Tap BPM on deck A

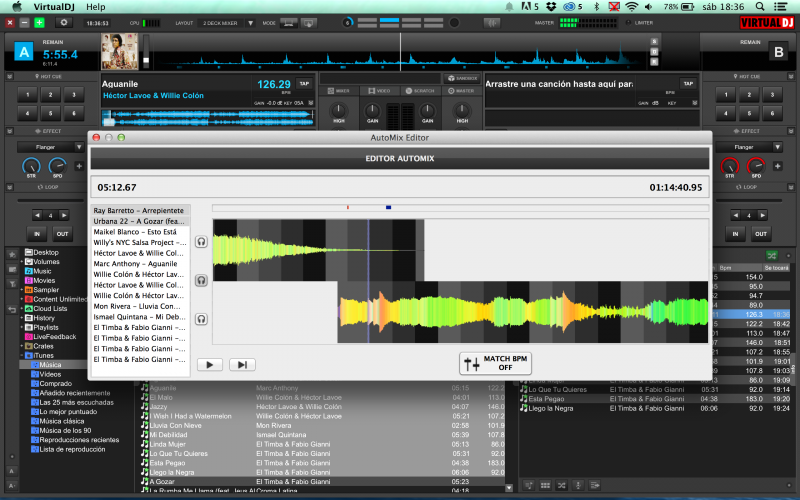coord(305,84)
